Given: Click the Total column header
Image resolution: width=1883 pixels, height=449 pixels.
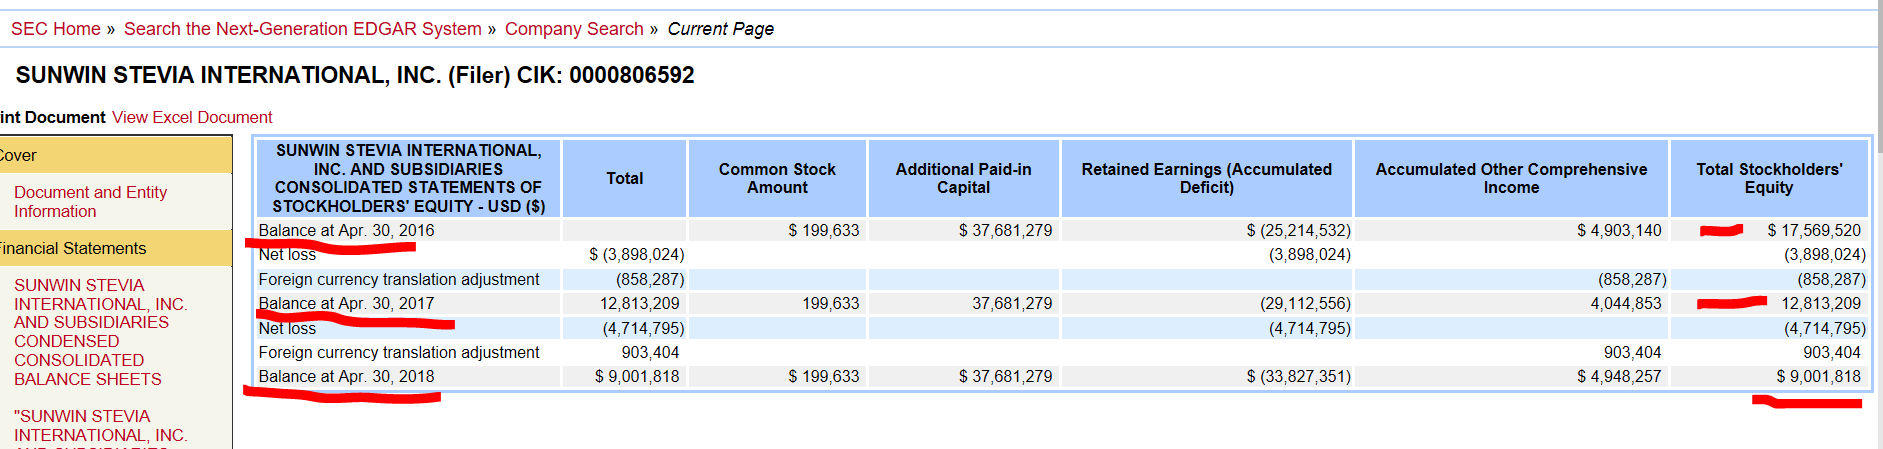Looking at the screenshot, I should click(x=624, y=178).
